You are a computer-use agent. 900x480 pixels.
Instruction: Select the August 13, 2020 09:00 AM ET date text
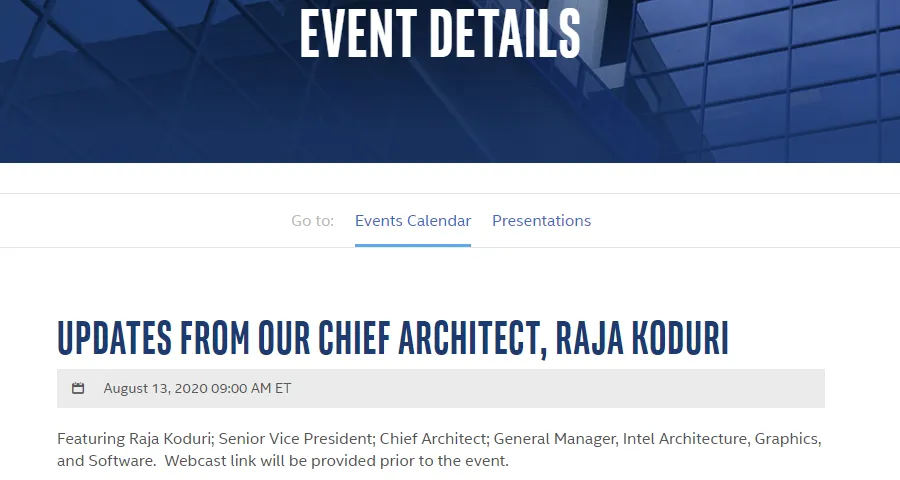coord(197,389)
